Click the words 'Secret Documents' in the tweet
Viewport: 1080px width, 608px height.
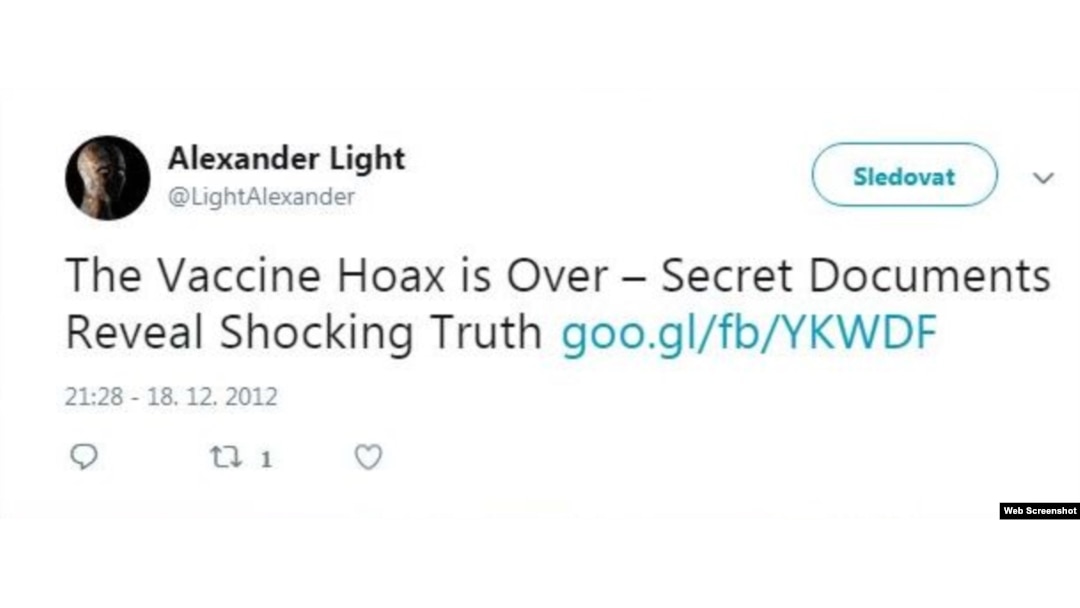tap(856, 275)
